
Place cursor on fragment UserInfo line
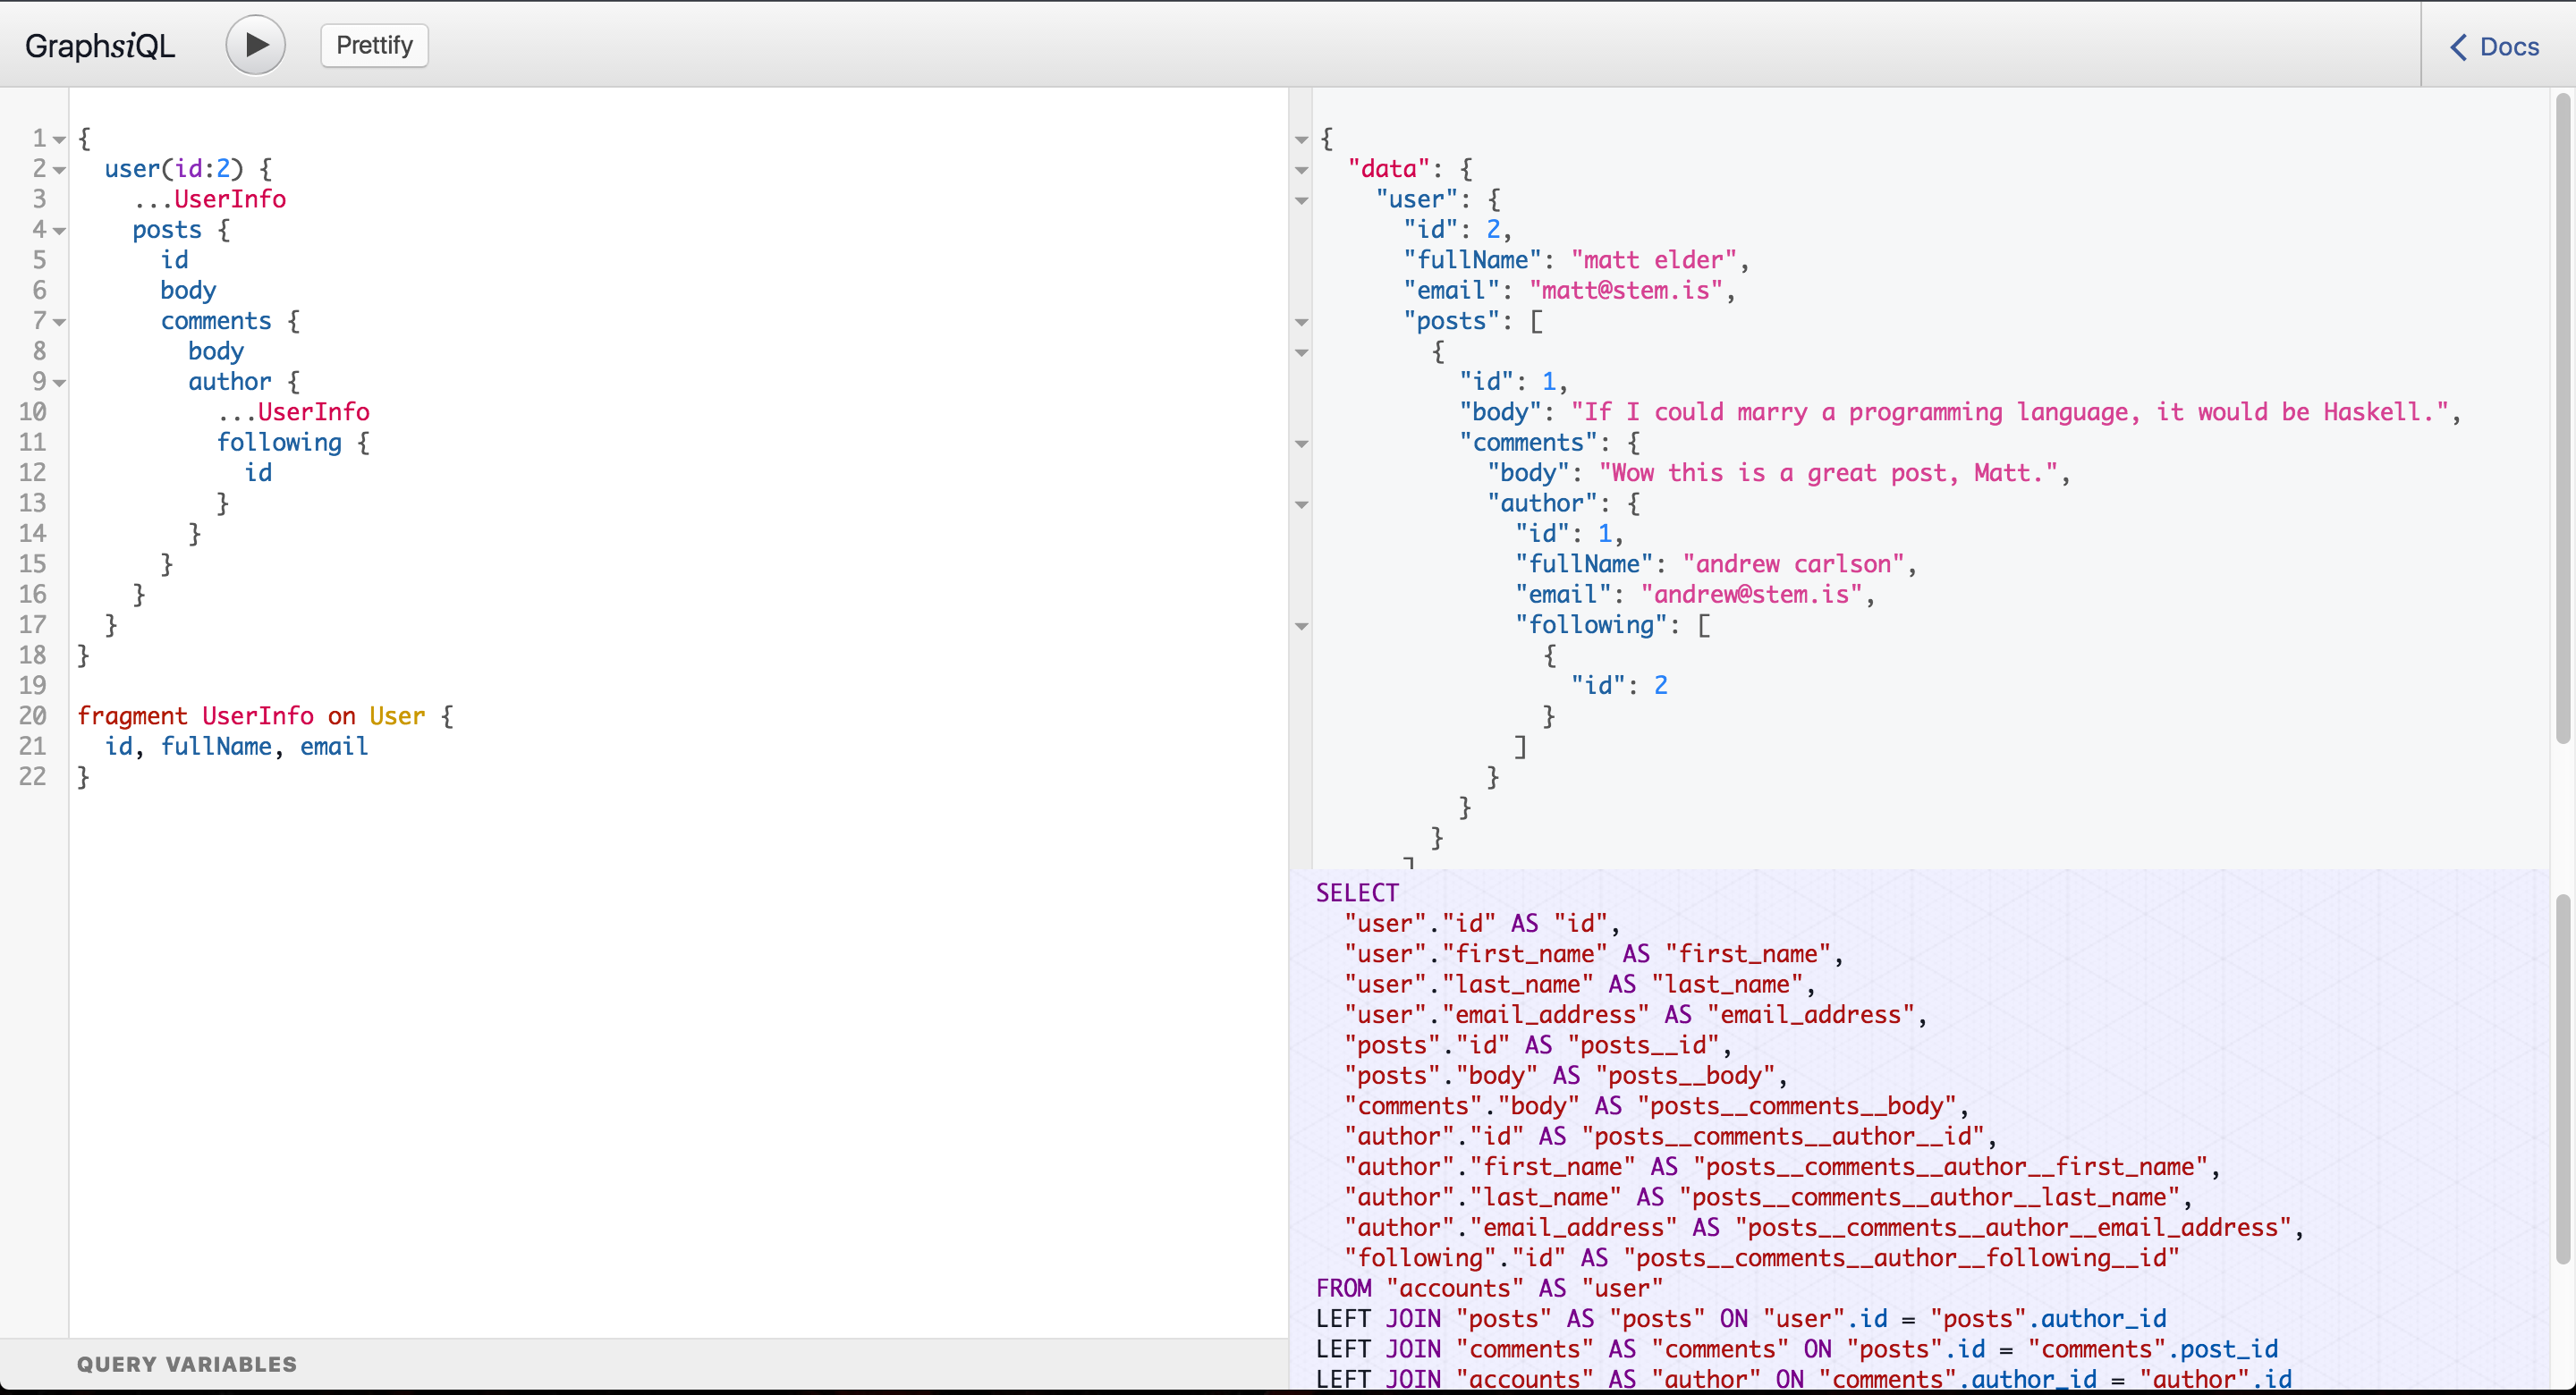click(258, 716)
